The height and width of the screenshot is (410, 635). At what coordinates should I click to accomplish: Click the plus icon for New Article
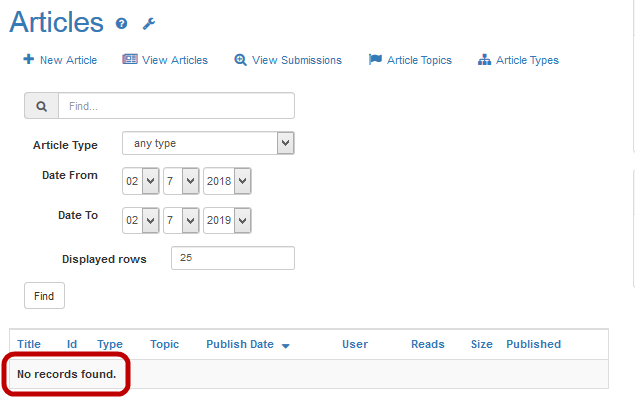click(28, 60)
